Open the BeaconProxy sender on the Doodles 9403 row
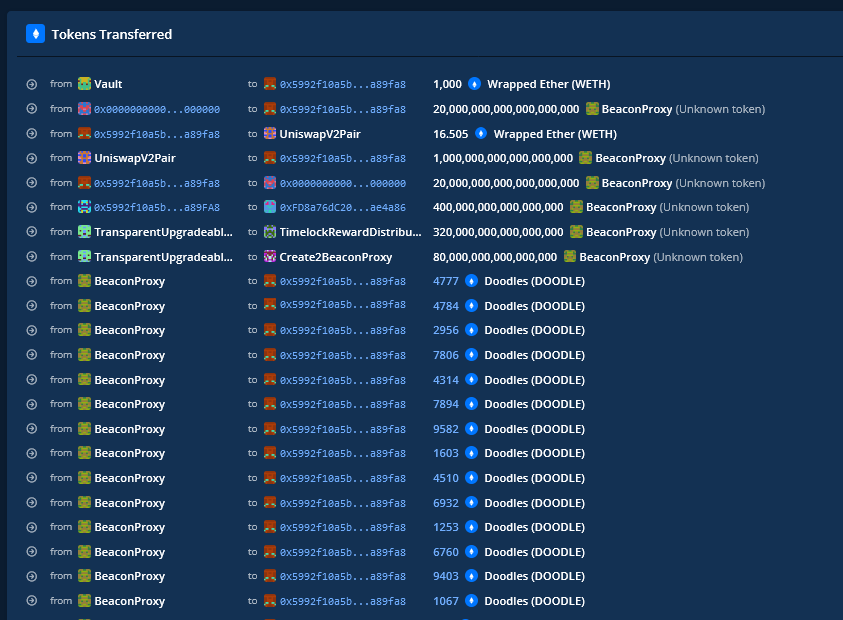 (130, 576)
